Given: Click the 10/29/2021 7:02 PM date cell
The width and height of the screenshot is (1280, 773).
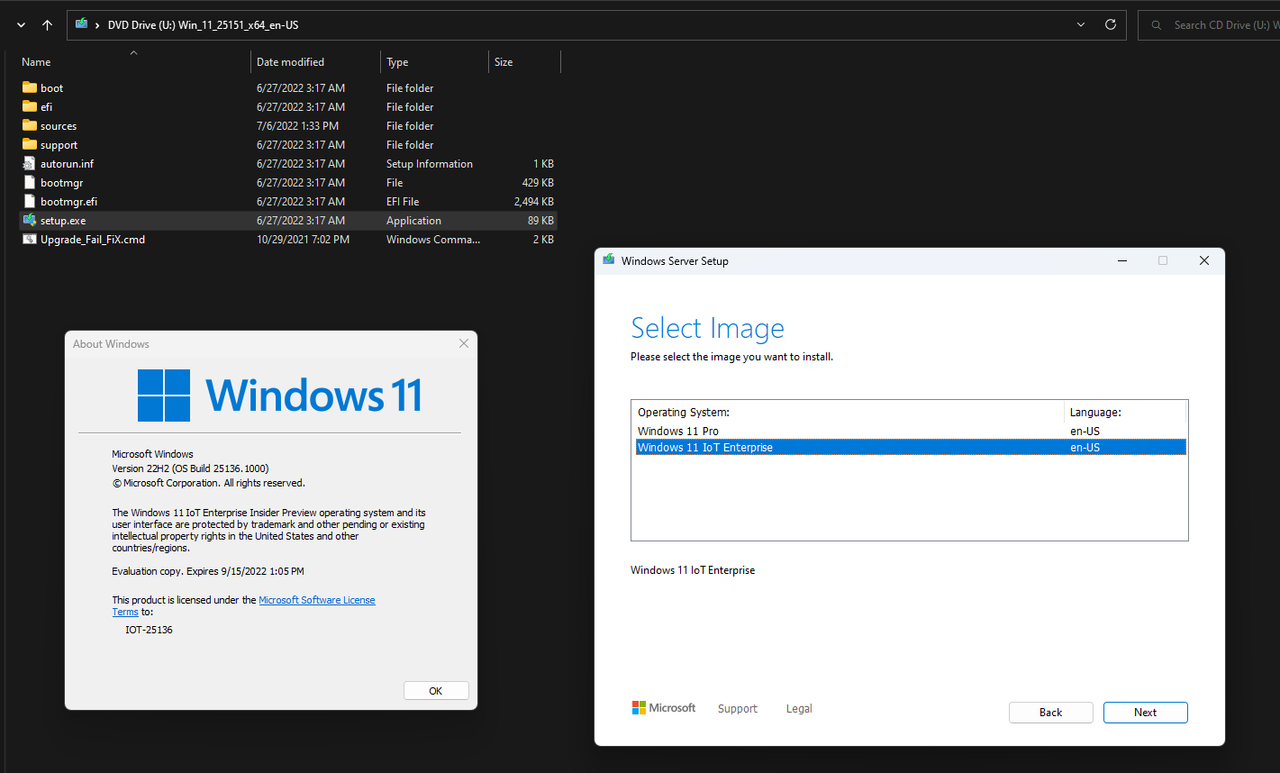Looking at the screenshot, I should tap(303, 240).
